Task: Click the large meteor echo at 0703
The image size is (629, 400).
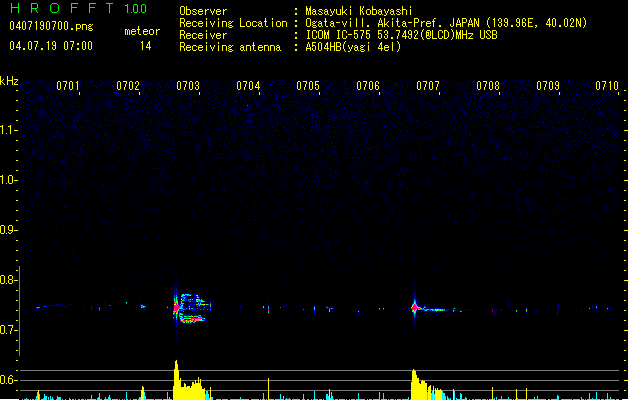Action: coord(192,308)
